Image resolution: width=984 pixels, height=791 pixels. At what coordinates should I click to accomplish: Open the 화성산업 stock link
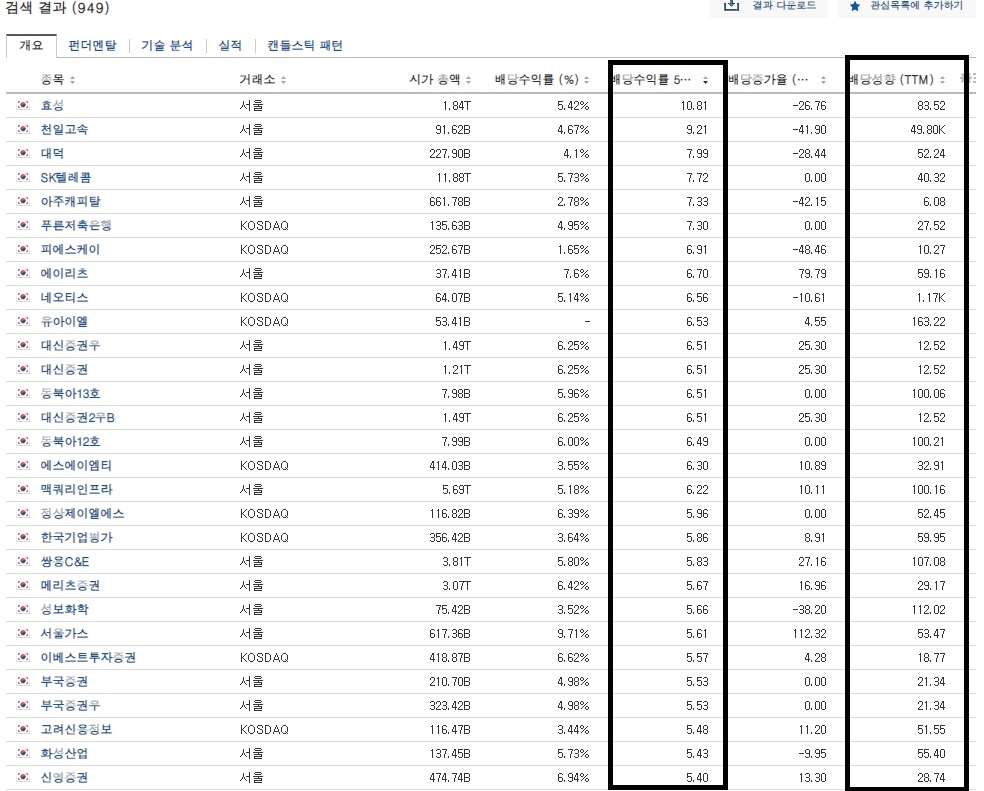coord(64,753)
